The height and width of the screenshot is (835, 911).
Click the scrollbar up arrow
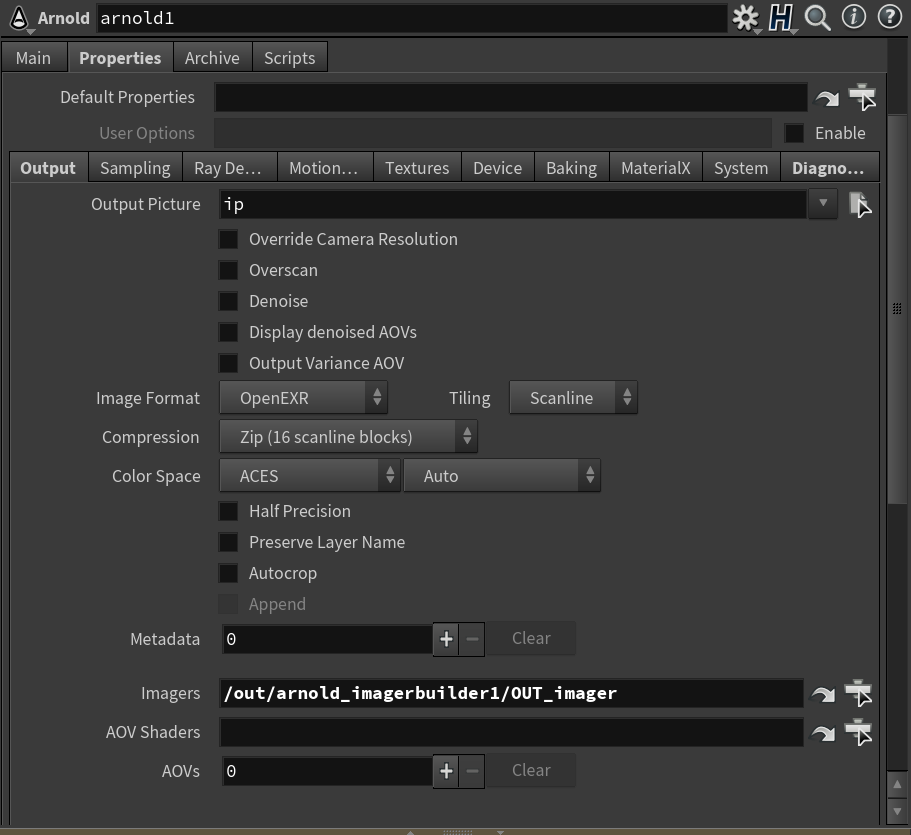(897, 785)
